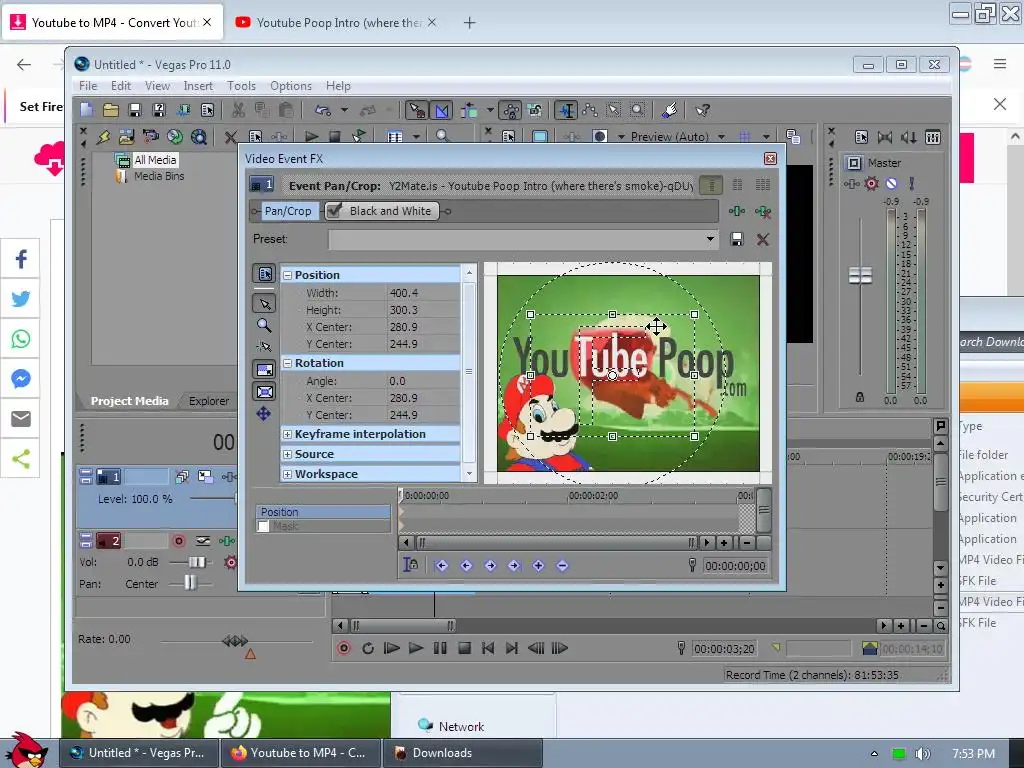Click the Record button in transport bar

pyautogui.click(x=344, y=648)
